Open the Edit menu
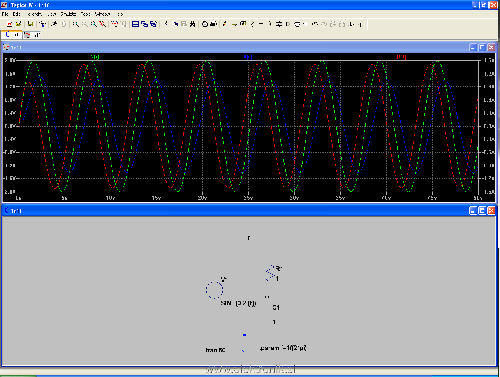This screenshot has width=500, height=377. 16,14
